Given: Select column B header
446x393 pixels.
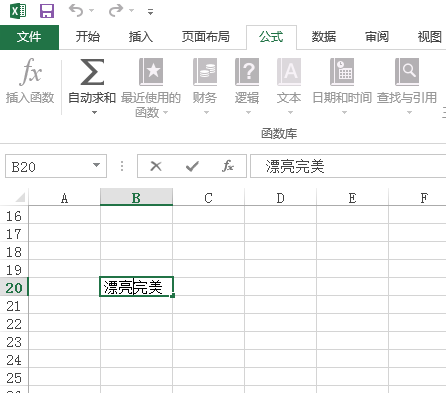Looking at the screenshot, I should pos(136,198).
